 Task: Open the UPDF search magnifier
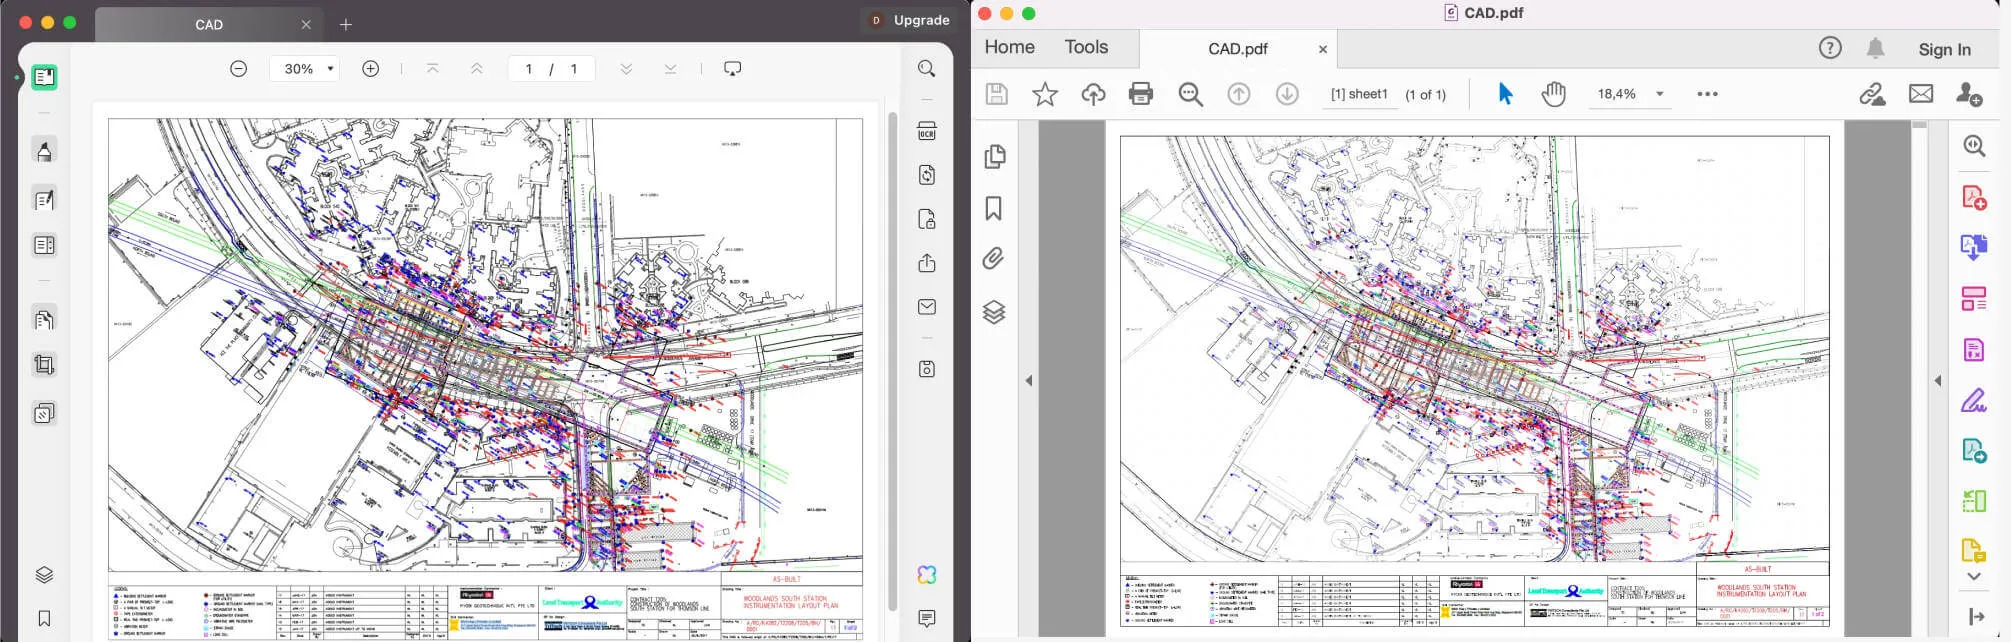[927, 69]
